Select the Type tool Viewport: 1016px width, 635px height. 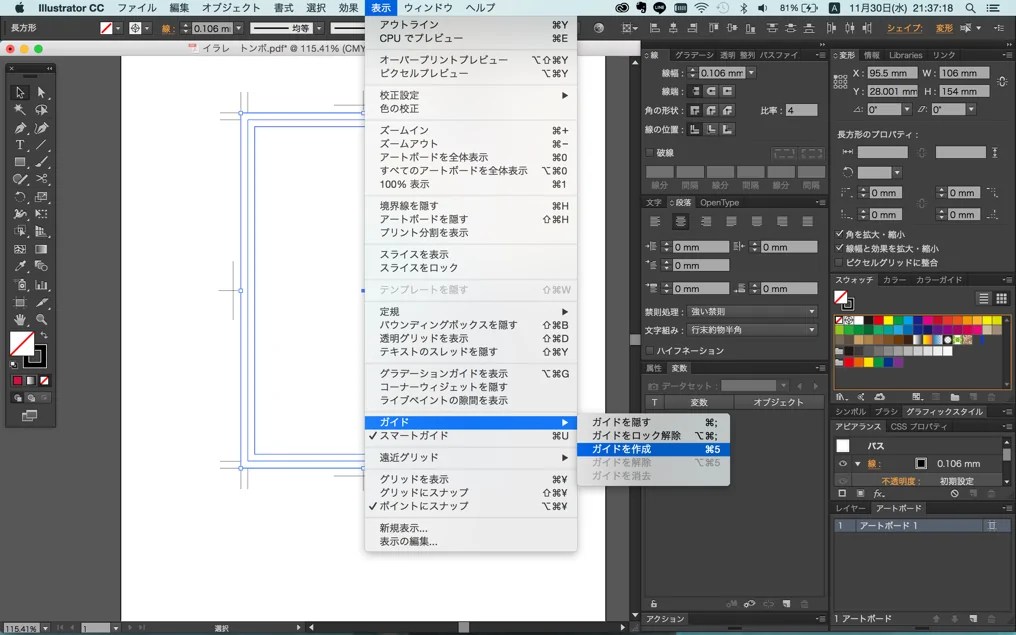coord(20,145)
